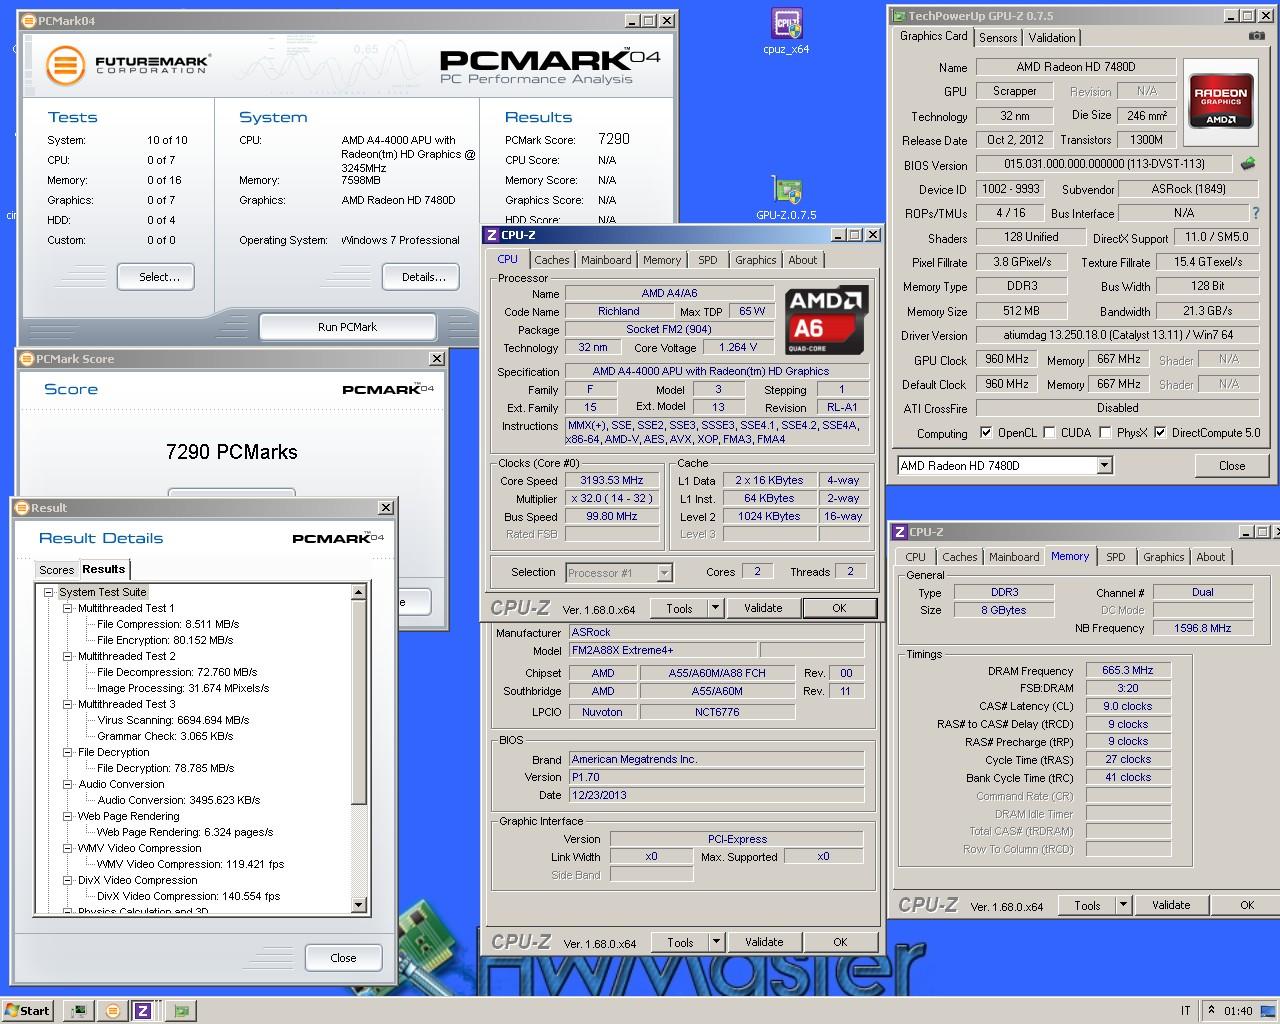Image resolution: width=1280 pixels, height=1024 pixels.
Task: Open Tools dropdown arrow in CPU-Z Mainboard window
Action: point(716,942)
